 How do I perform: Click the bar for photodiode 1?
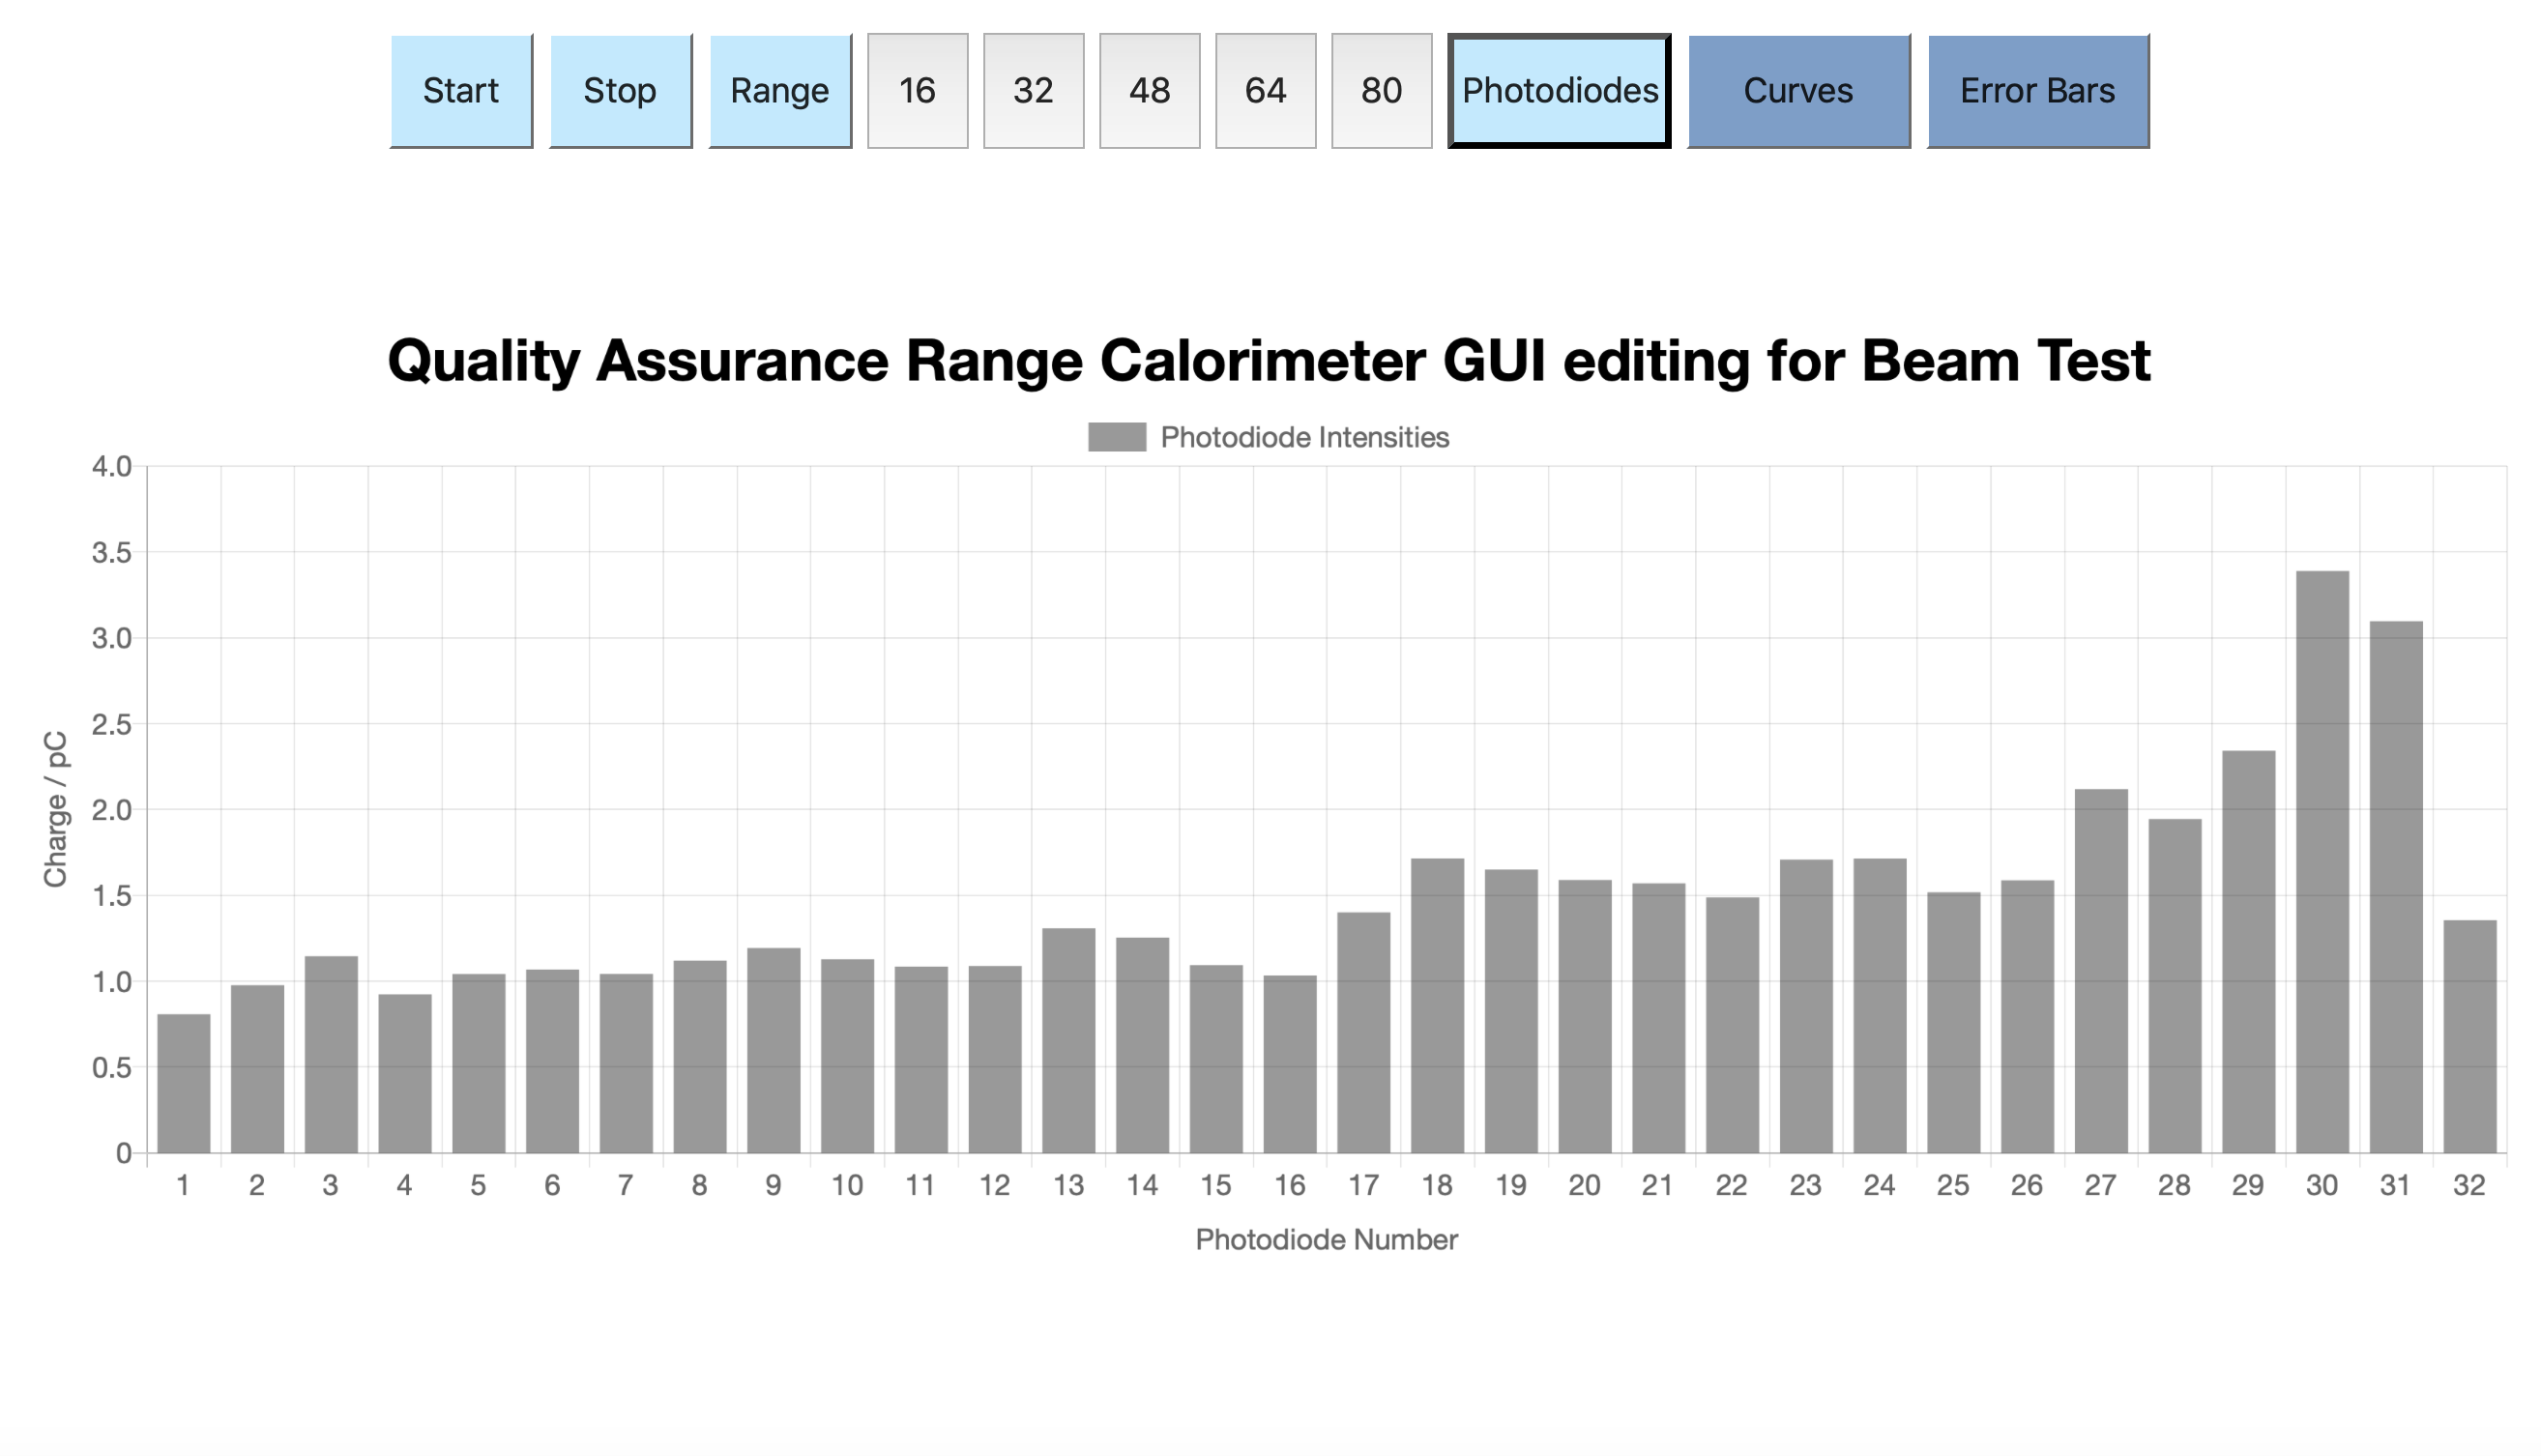[x=183, y=1084]
